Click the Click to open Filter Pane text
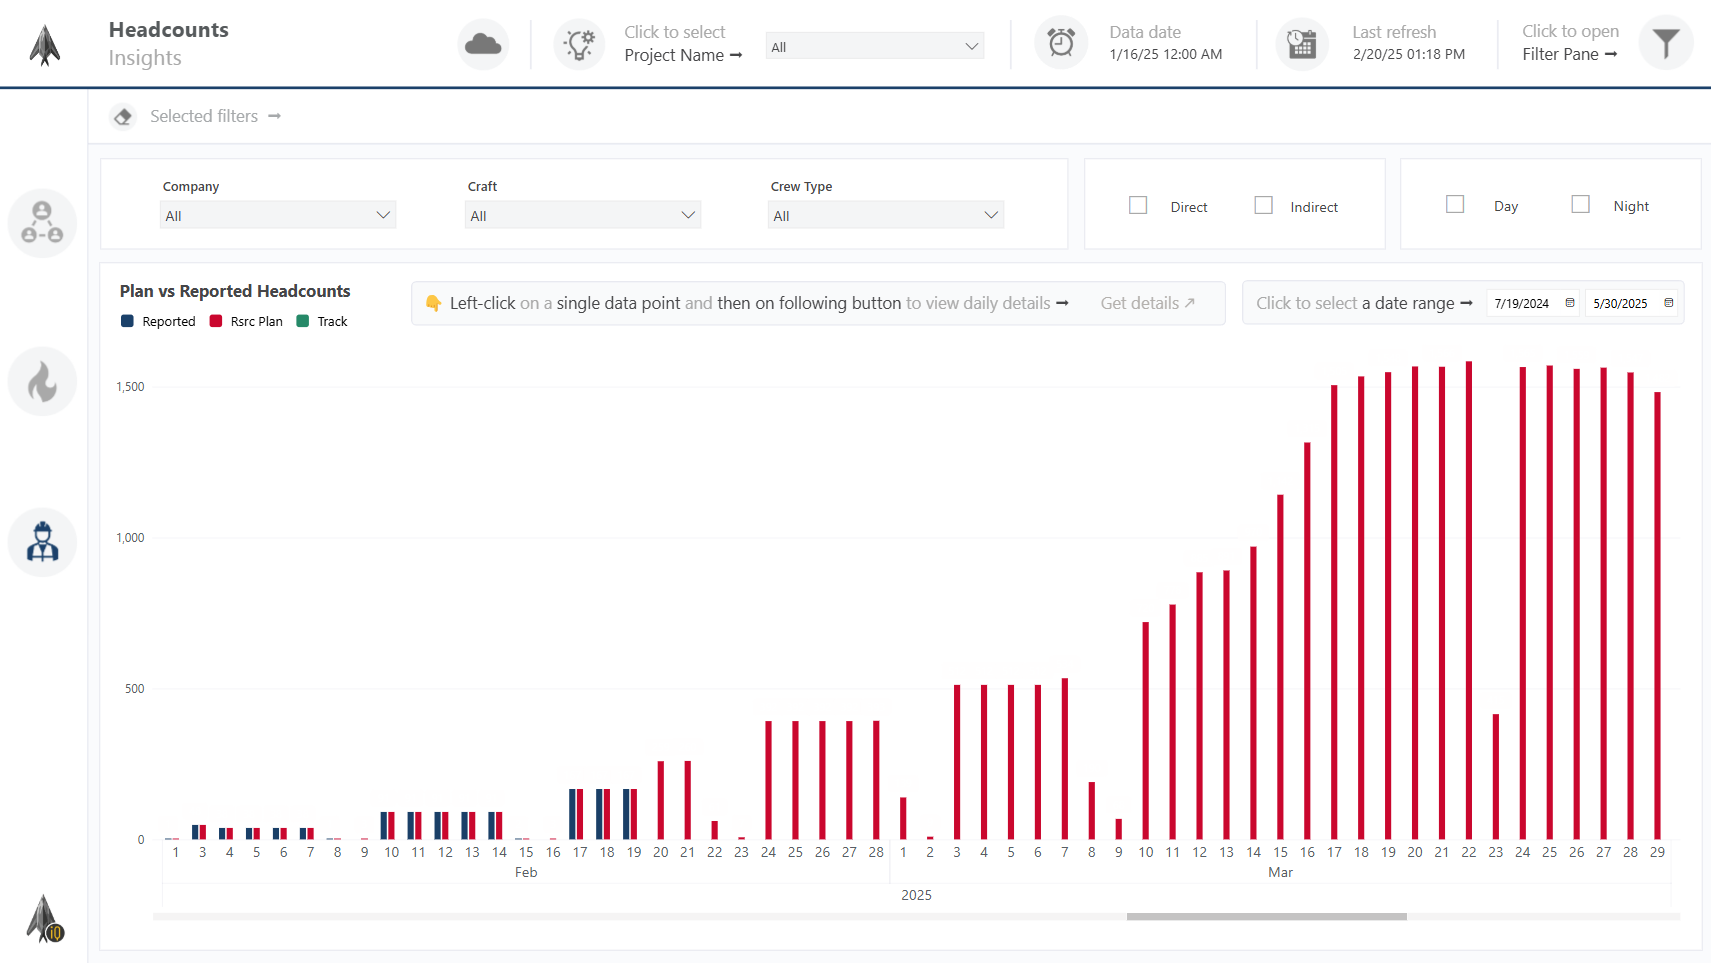 coord(1570,43)
